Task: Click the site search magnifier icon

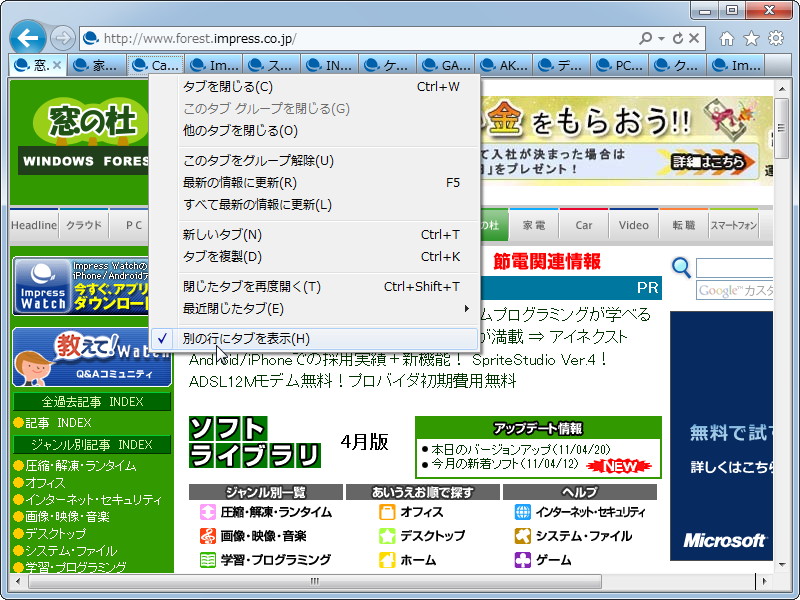Action: click(682, 267)
